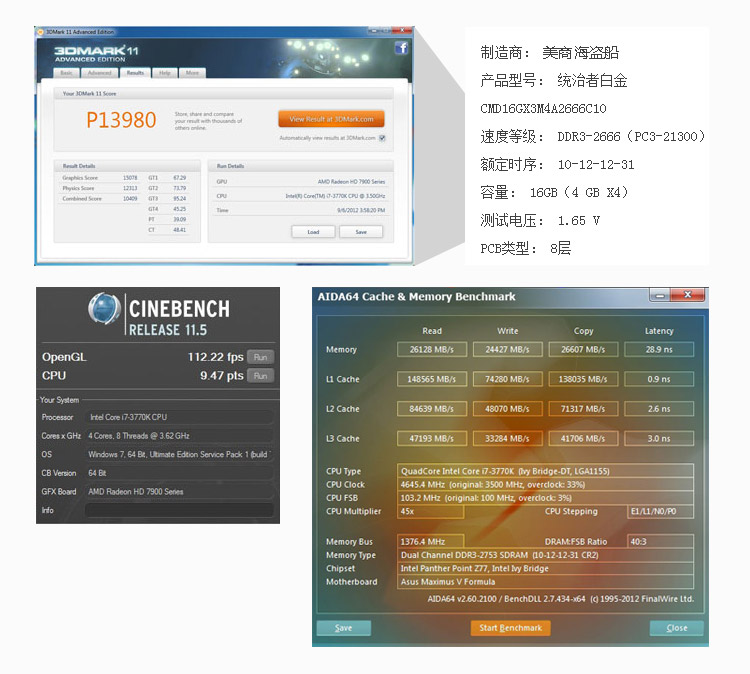Click the Load button in 3DMark

313,232
